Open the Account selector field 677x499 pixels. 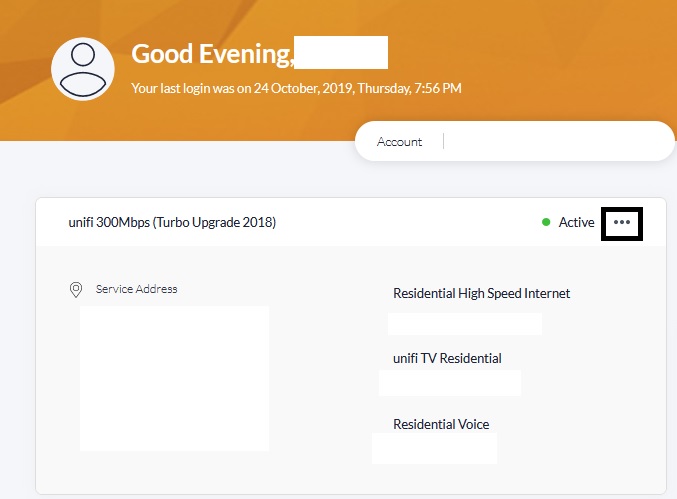pos(515,141)
